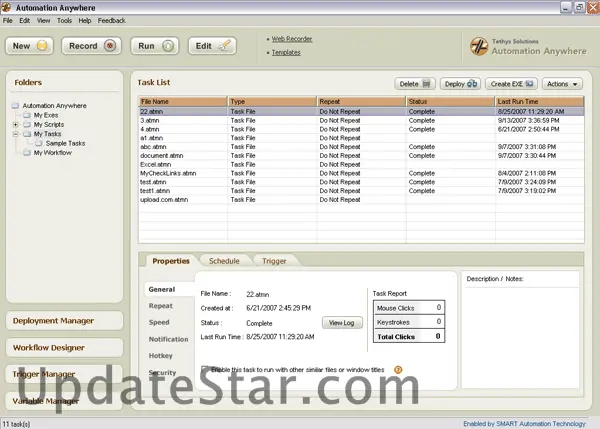
Task: Select the document.atmn task row
Action: point(361,155)
